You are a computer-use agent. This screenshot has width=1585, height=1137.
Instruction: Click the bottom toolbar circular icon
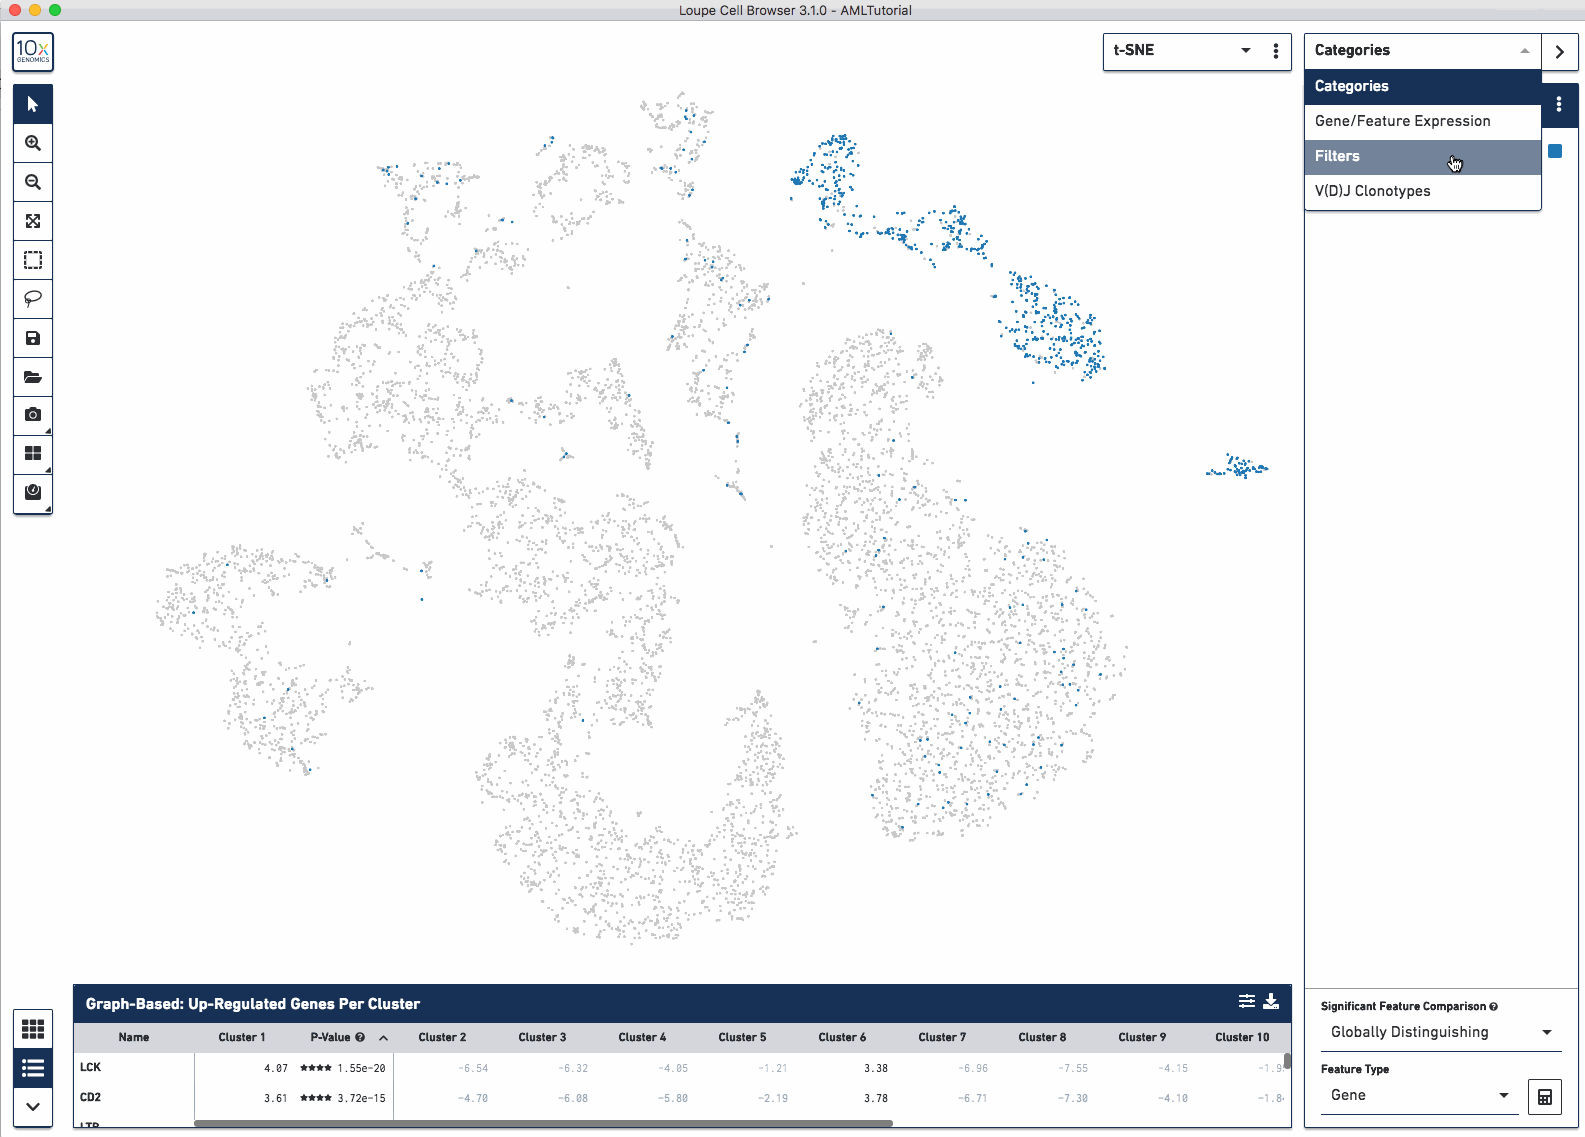pos(33,493)
